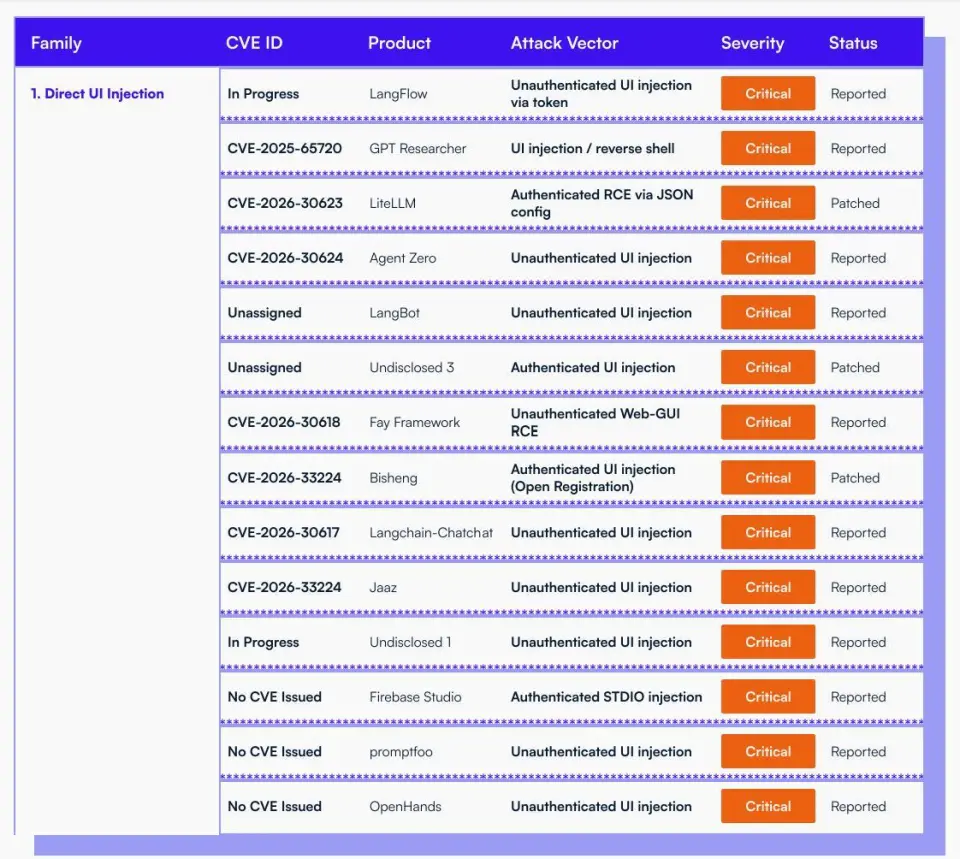
Task: Click the Attack Vector column header
Action: 564,43
